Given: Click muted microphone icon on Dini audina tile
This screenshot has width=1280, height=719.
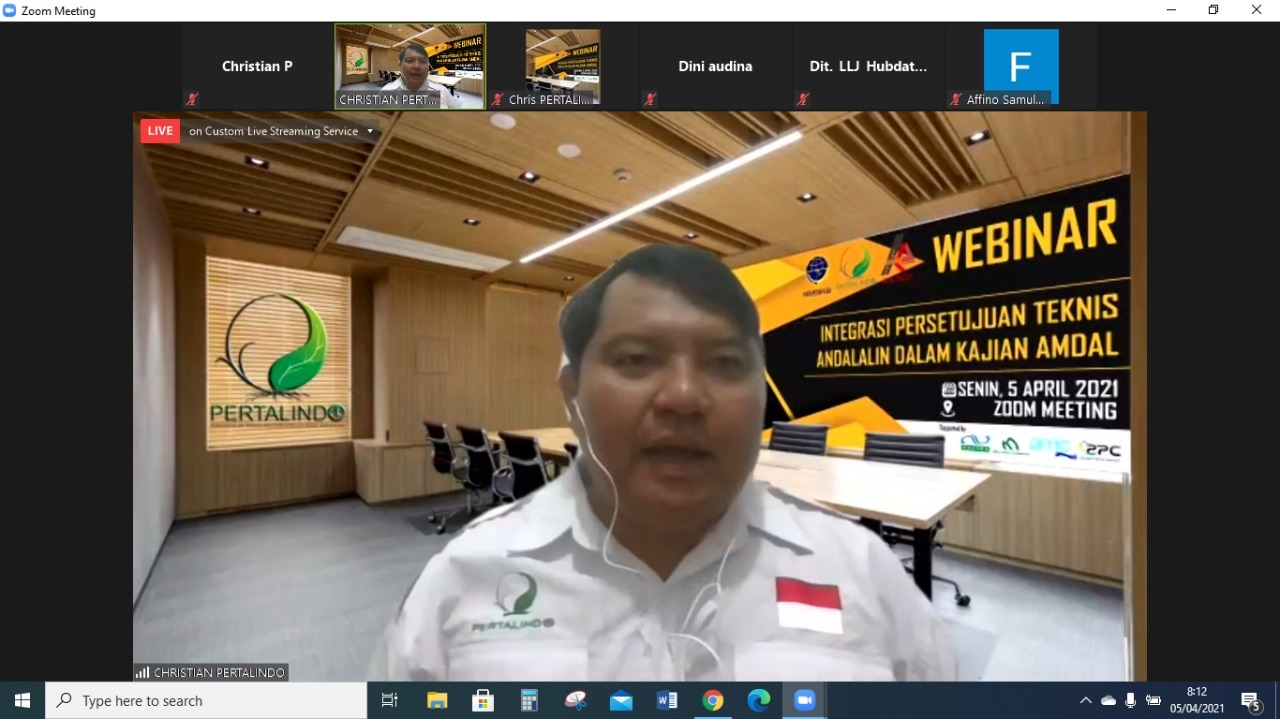Looking at the screenshot, I should [650, 99].
